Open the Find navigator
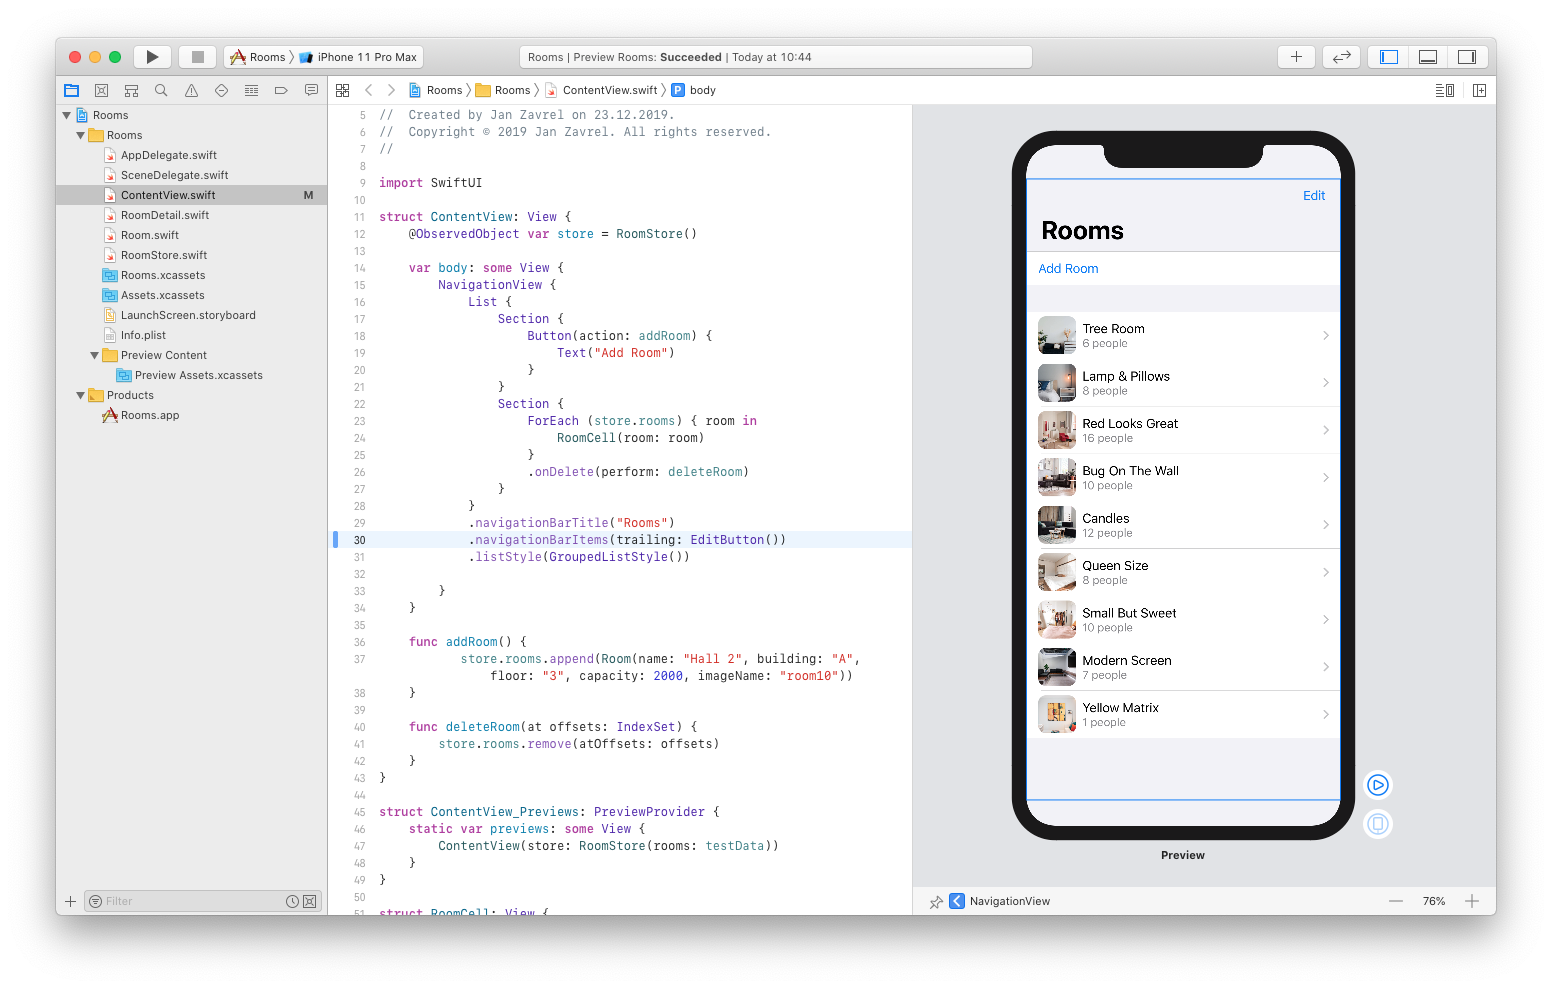 click(x=161, y=89)
